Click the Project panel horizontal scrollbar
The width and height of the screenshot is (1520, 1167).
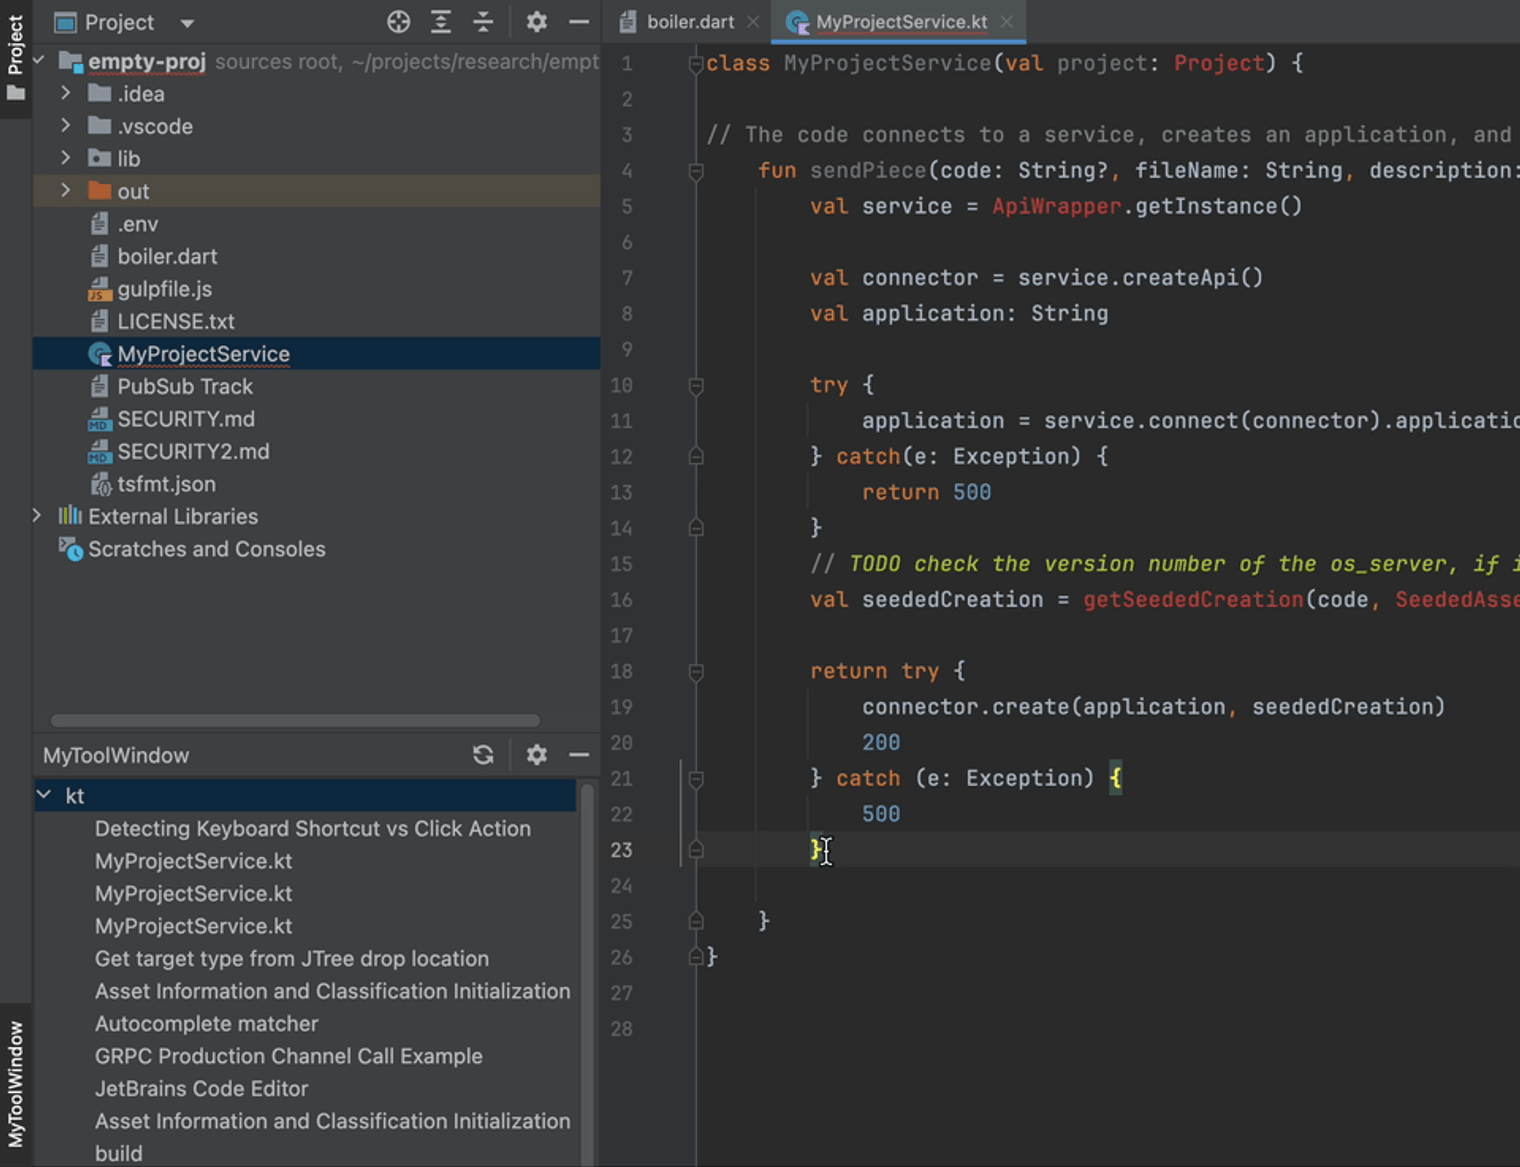coord(295,720)
